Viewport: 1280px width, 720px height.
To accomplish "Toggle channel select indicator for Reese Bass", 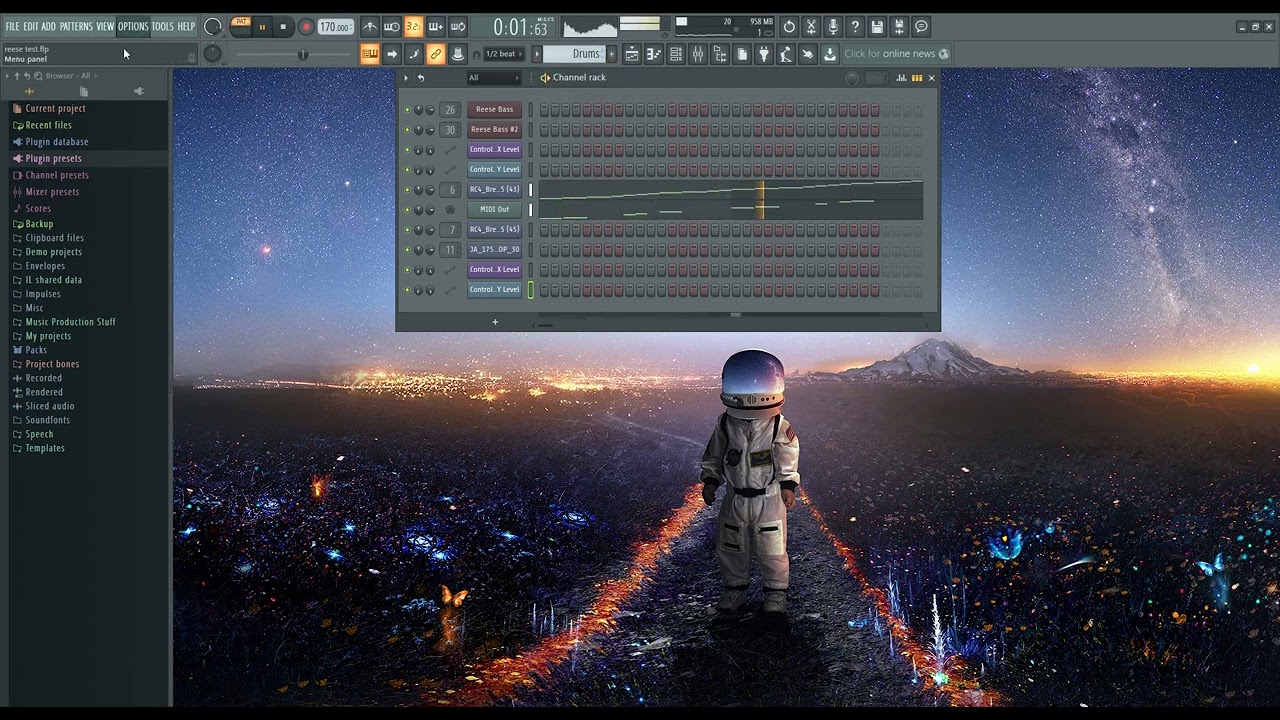I will [531, 110].
